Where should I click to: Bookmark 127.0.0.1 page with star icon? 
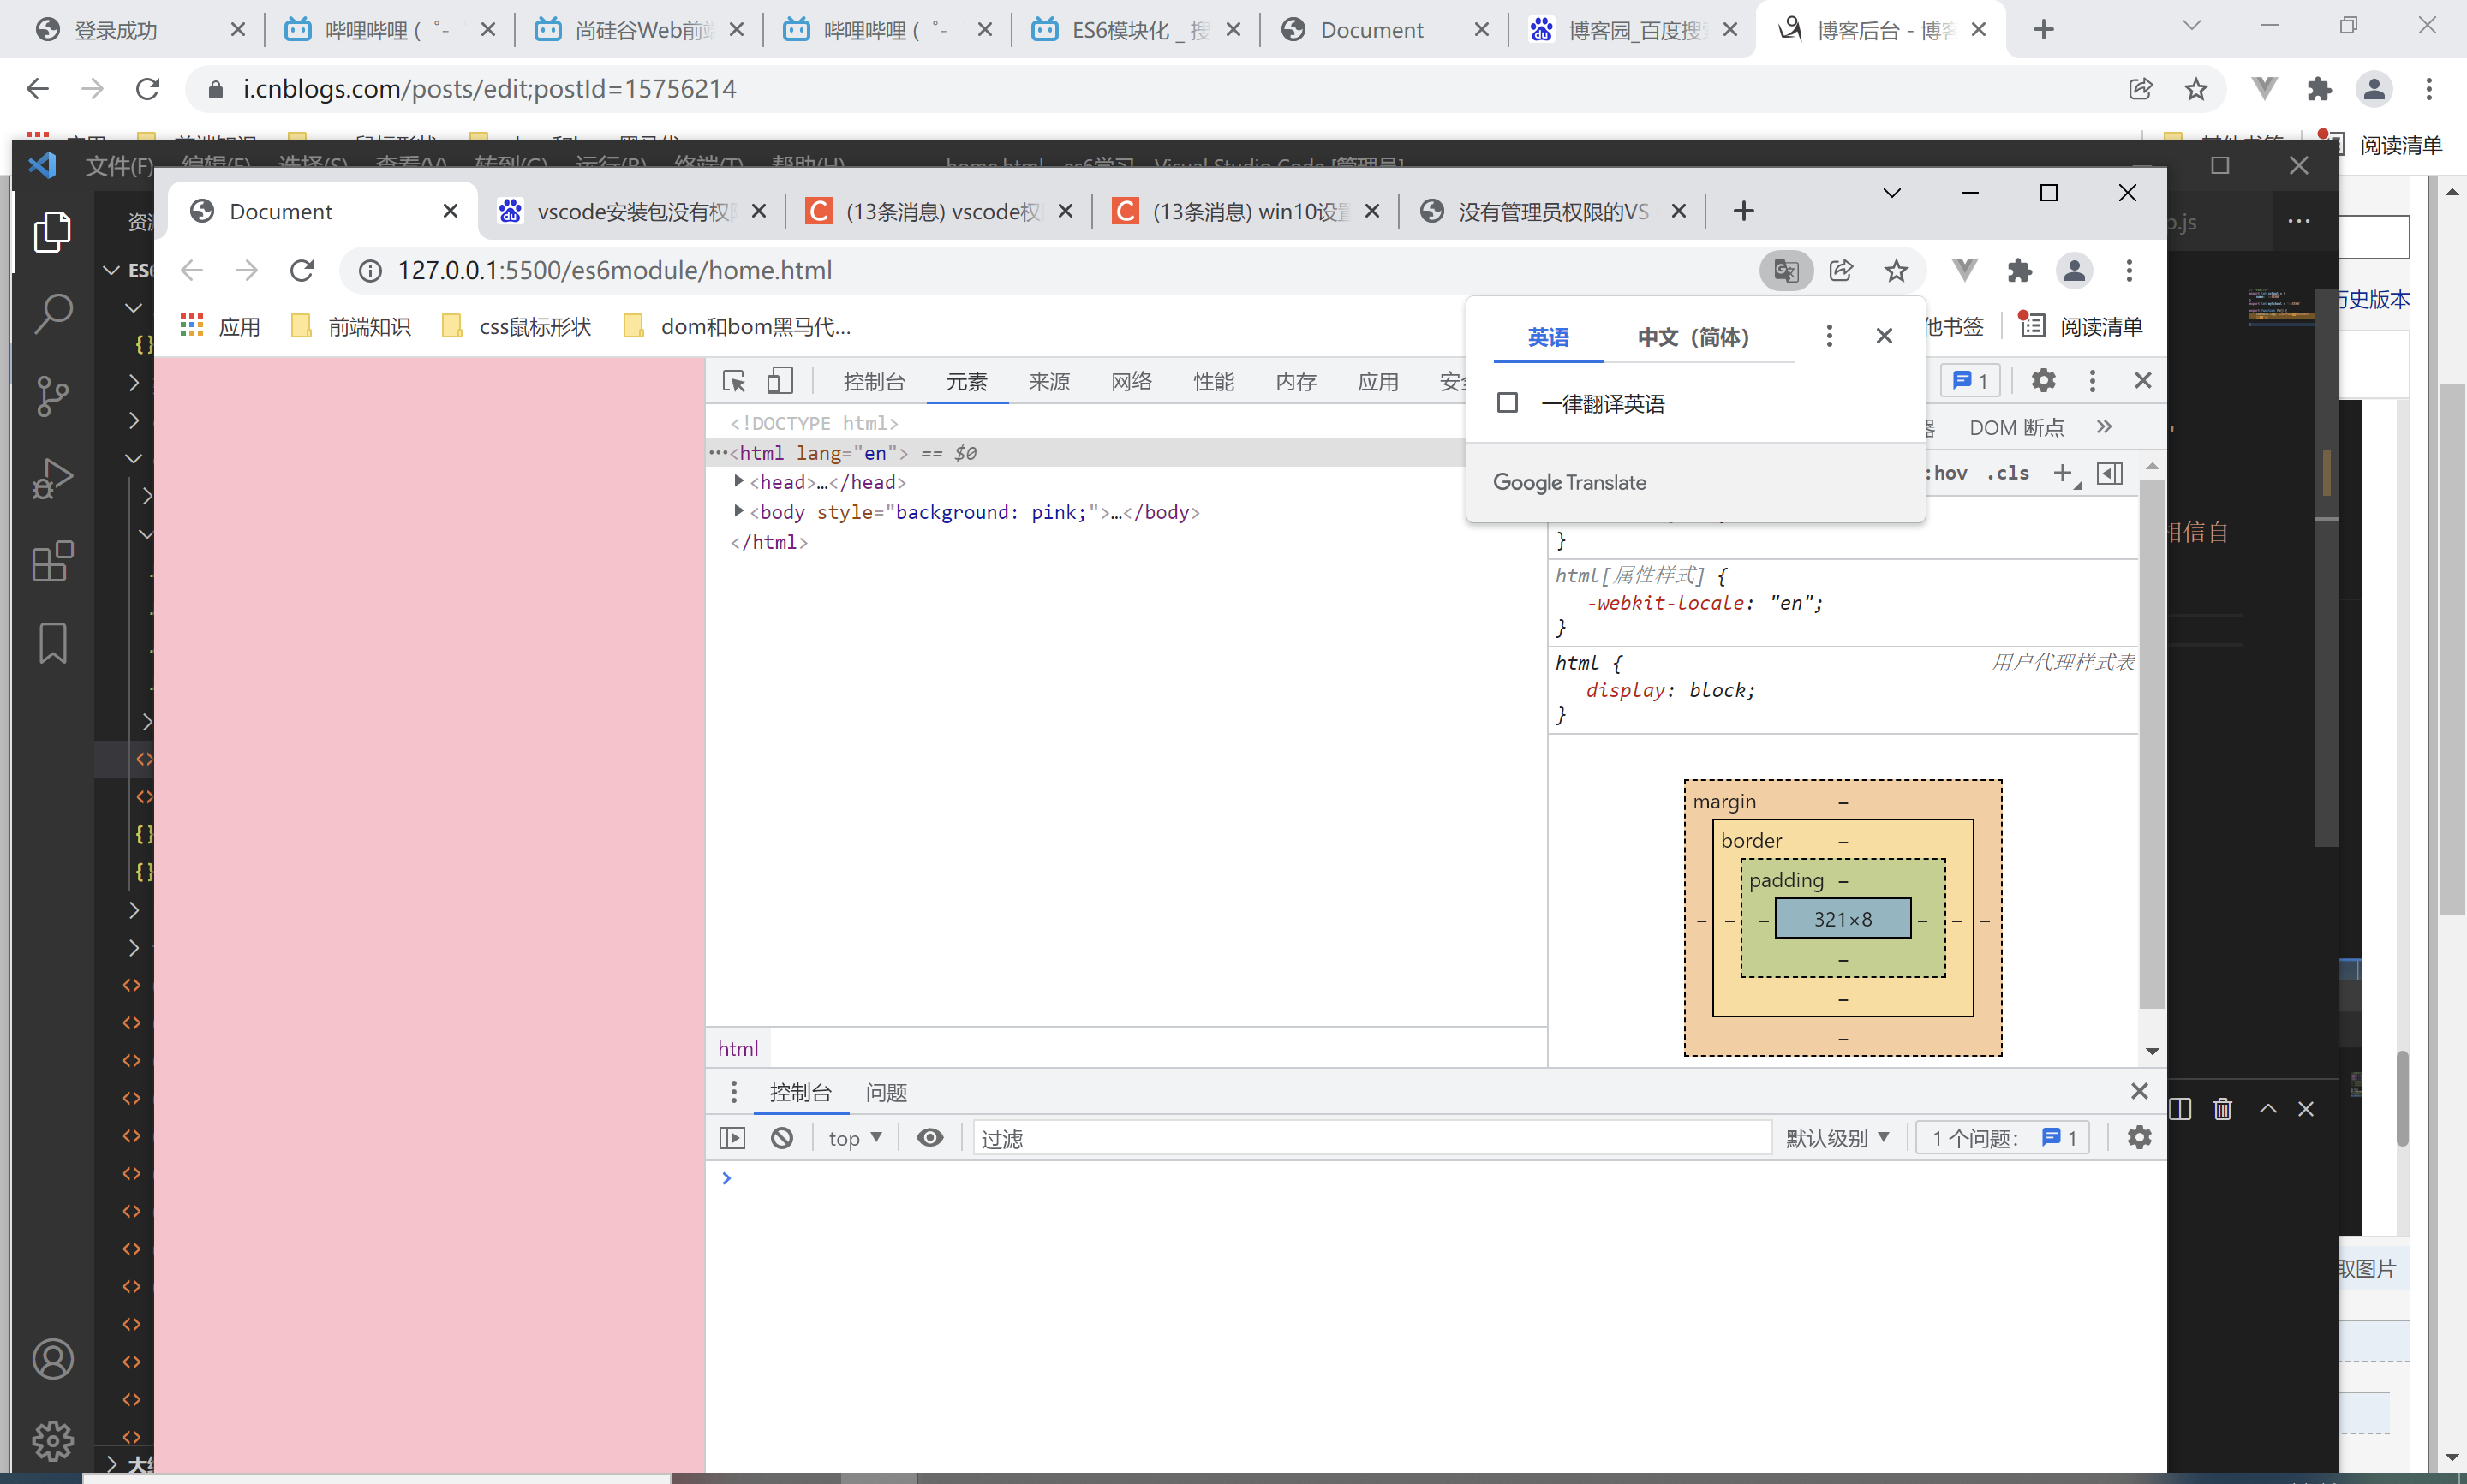tap(1896, 270)
